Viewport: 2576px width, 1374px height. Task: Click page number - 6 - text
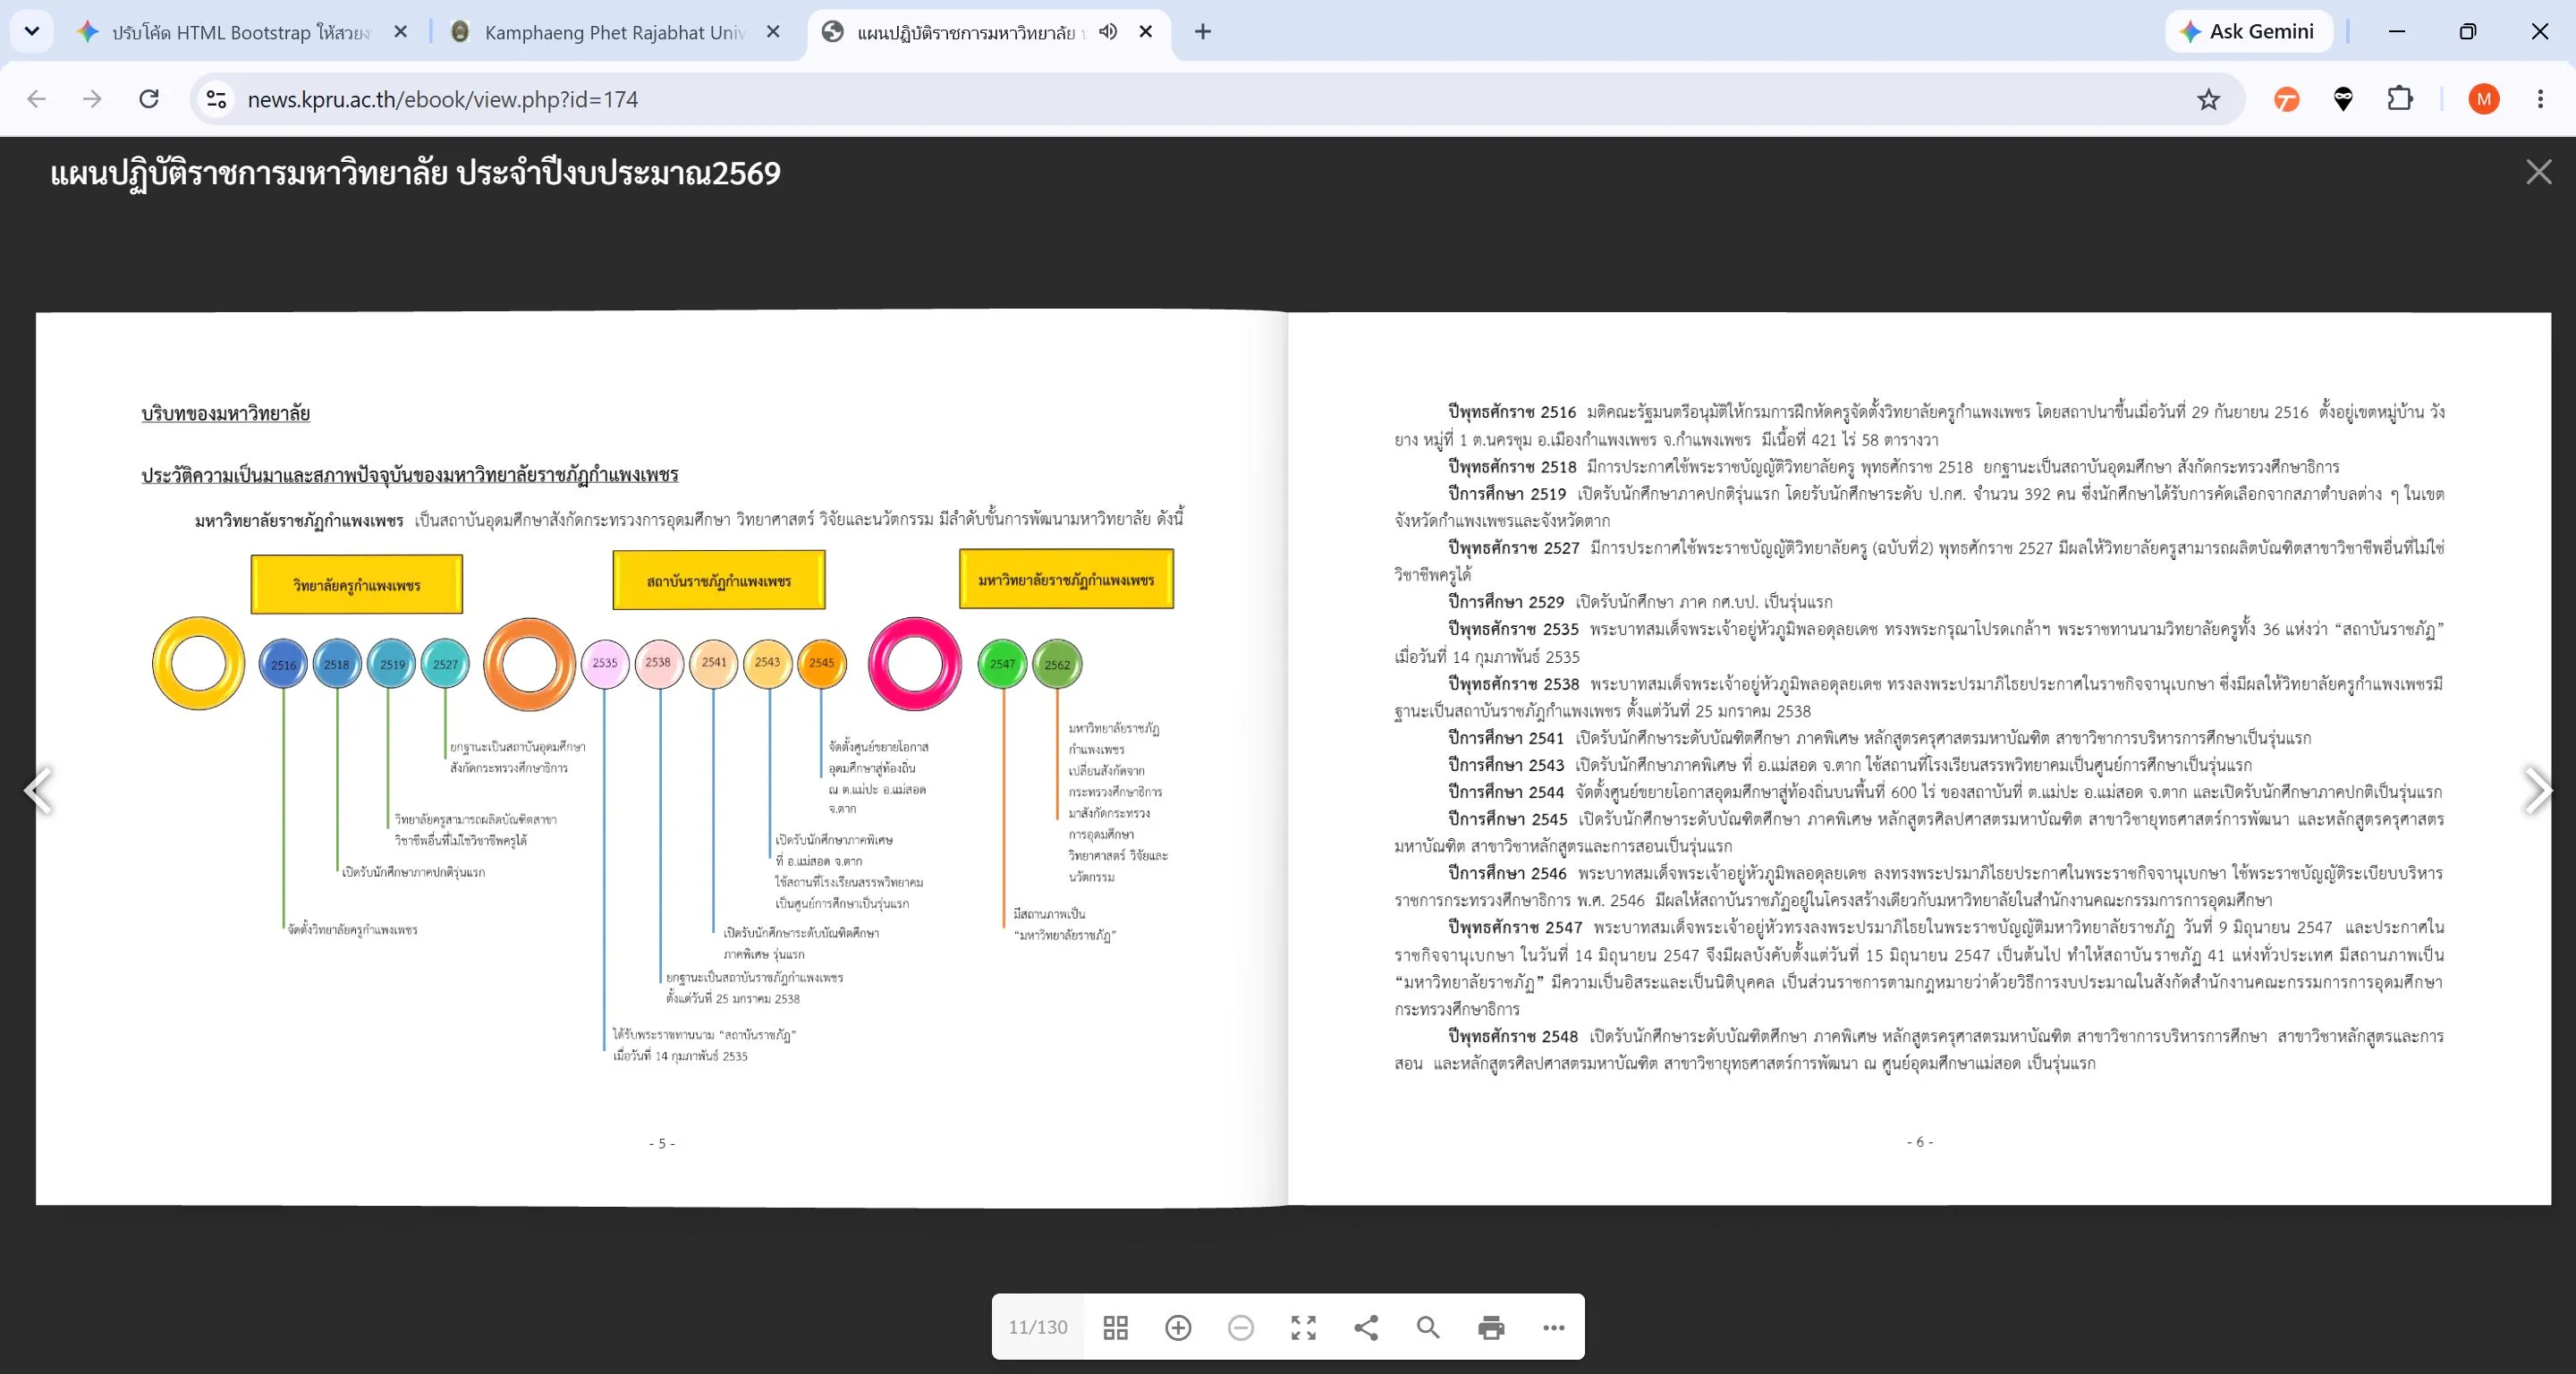pyautogui.click(x=1920, y=1141)
